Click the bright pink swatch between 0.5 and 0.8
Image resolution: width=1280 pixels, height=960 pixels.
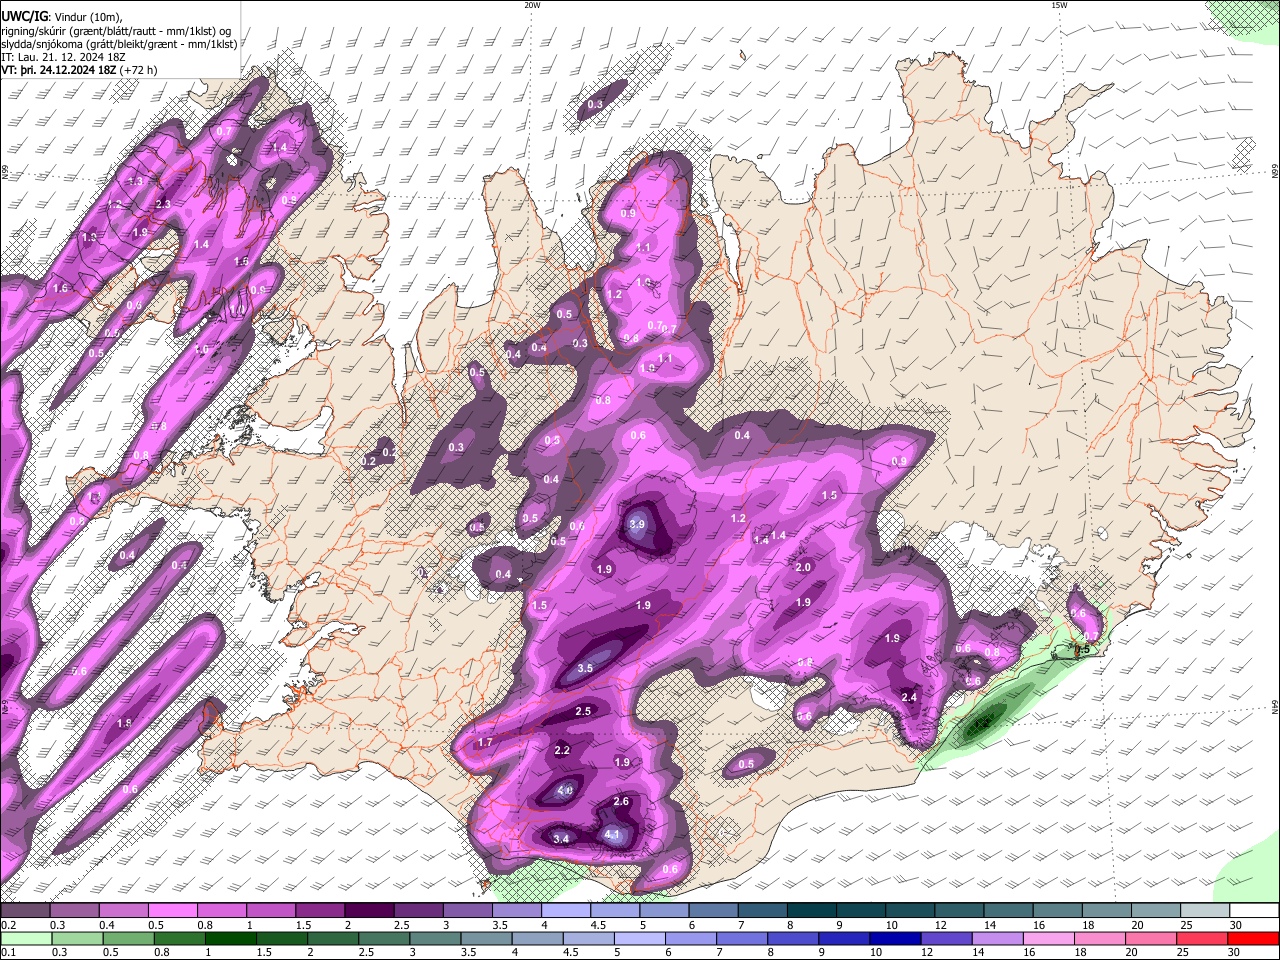point(172,911)
